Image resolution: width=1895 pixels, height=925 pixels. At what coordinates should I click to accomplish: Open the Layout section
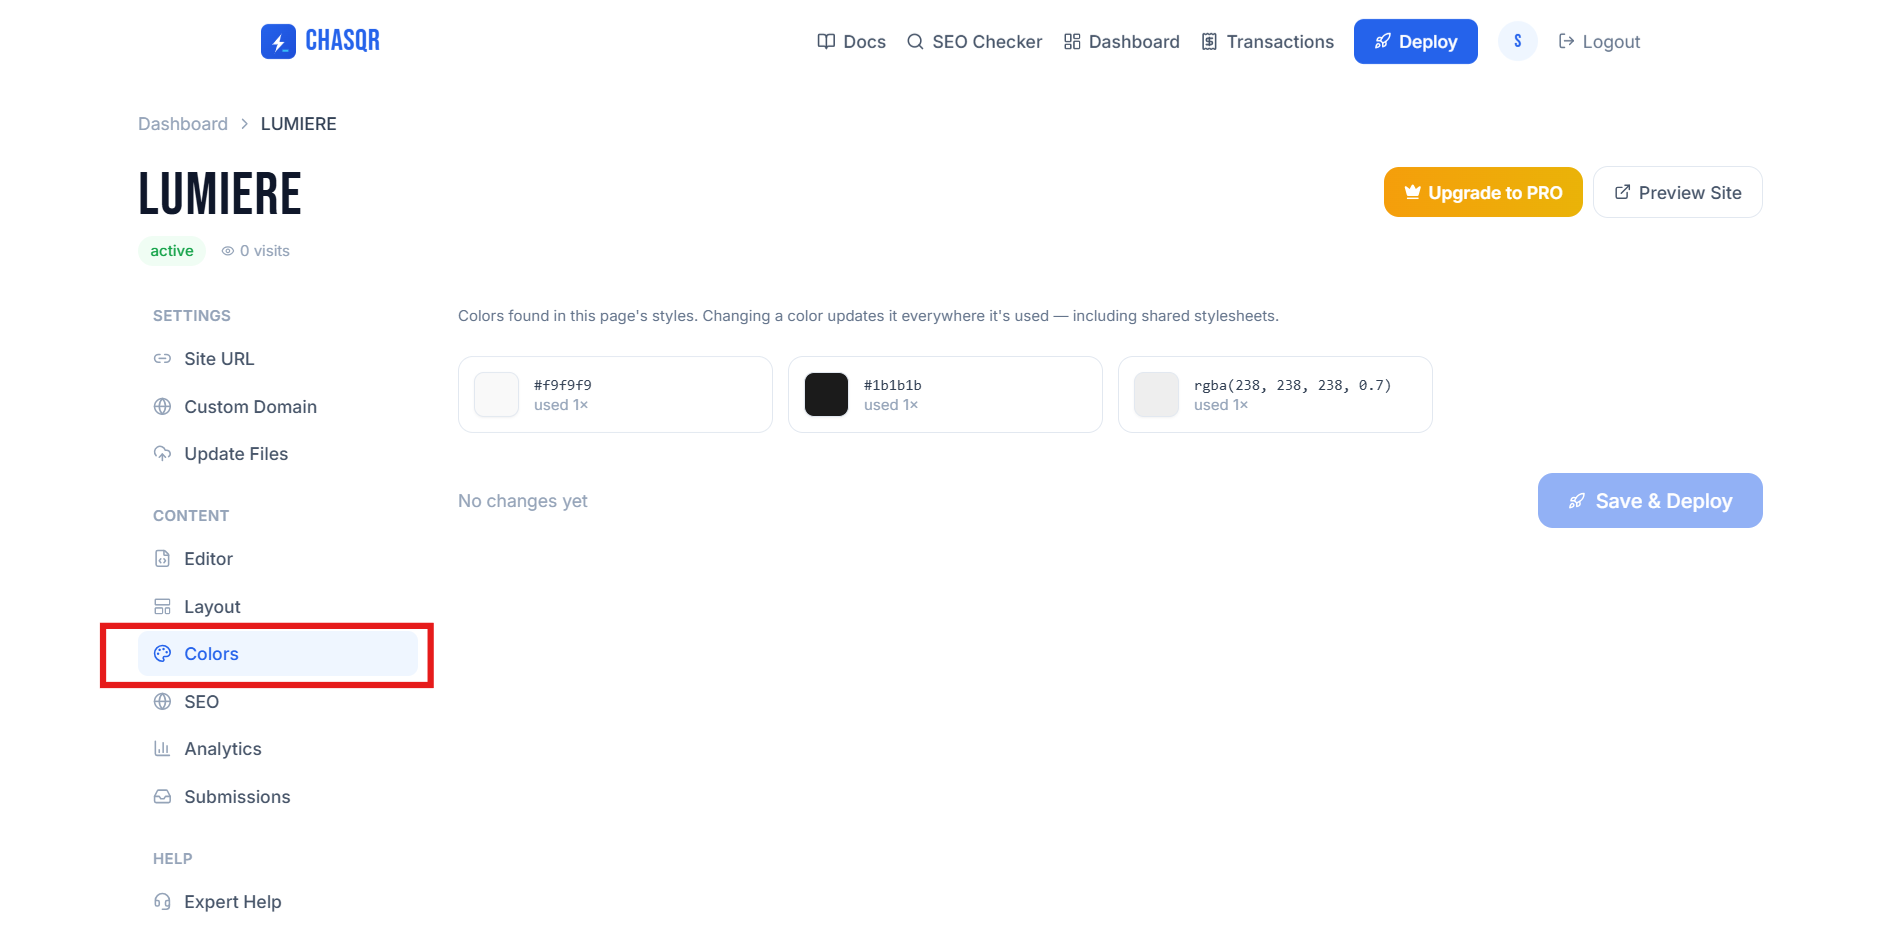(278, 607)
